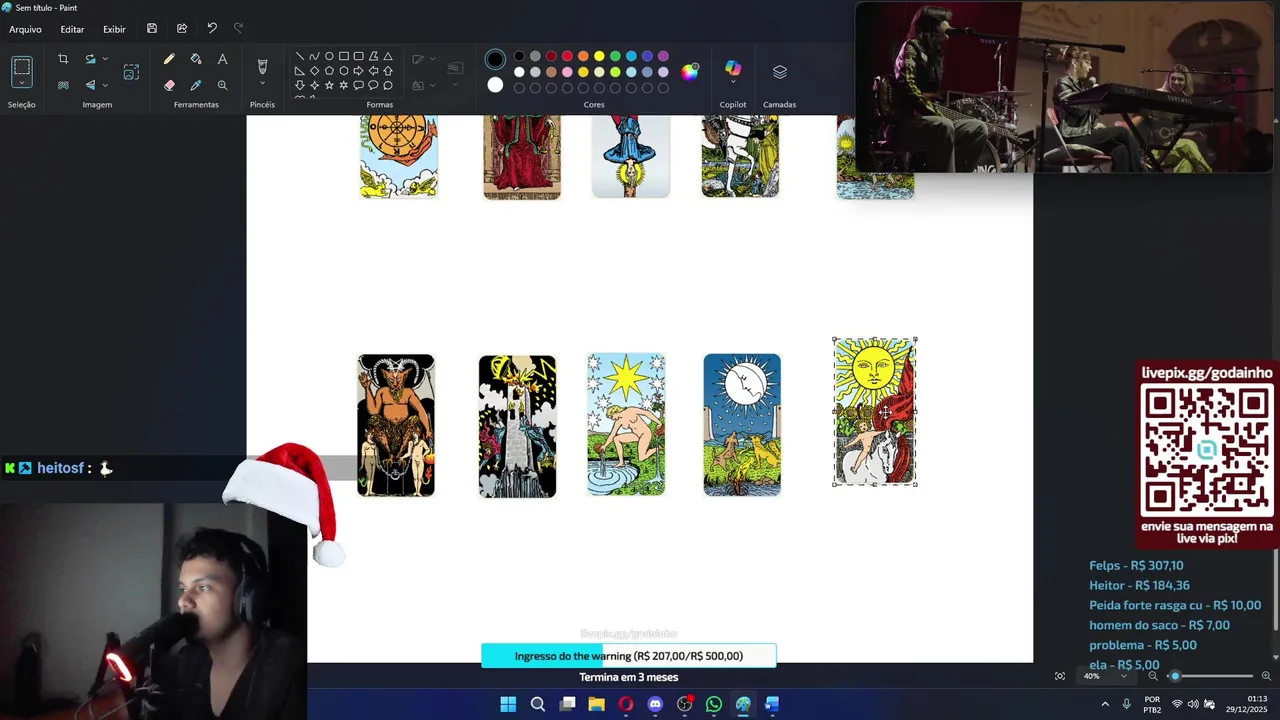
Task: Pick the green color swatch
Action: pos(615,56)
